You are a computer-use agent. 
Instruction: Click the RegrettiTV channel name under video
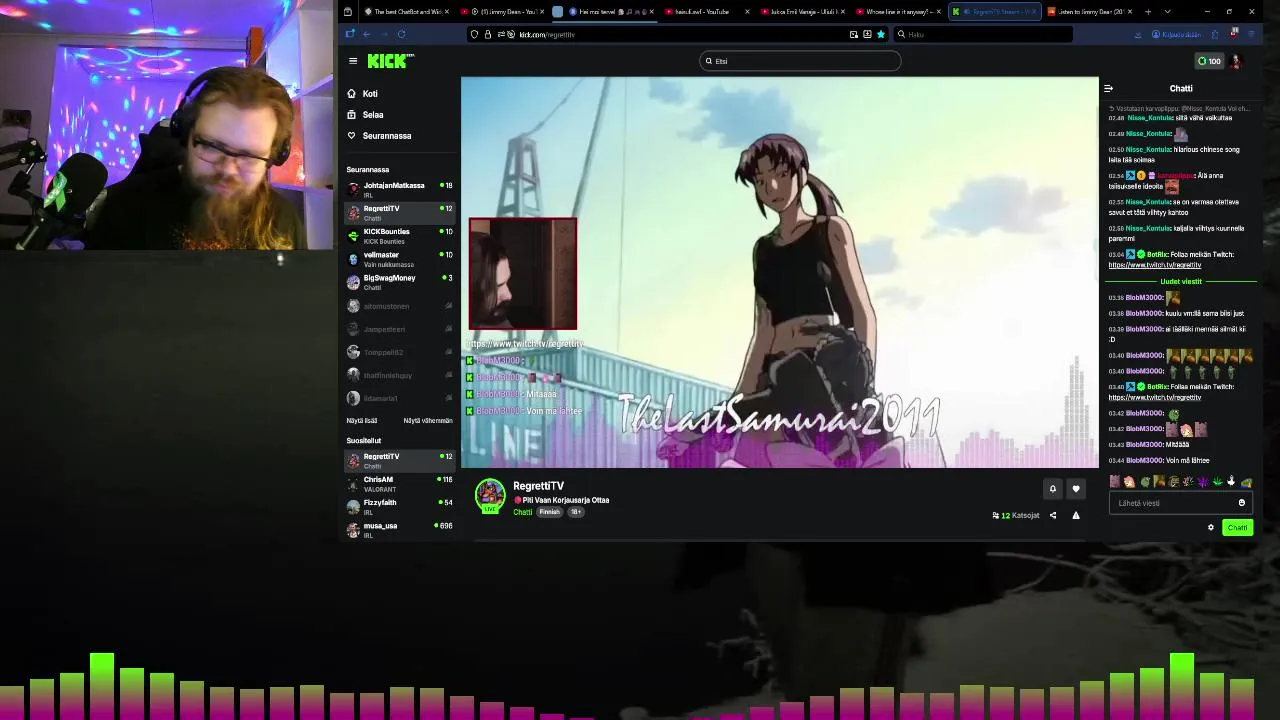[x=538, y=486]
